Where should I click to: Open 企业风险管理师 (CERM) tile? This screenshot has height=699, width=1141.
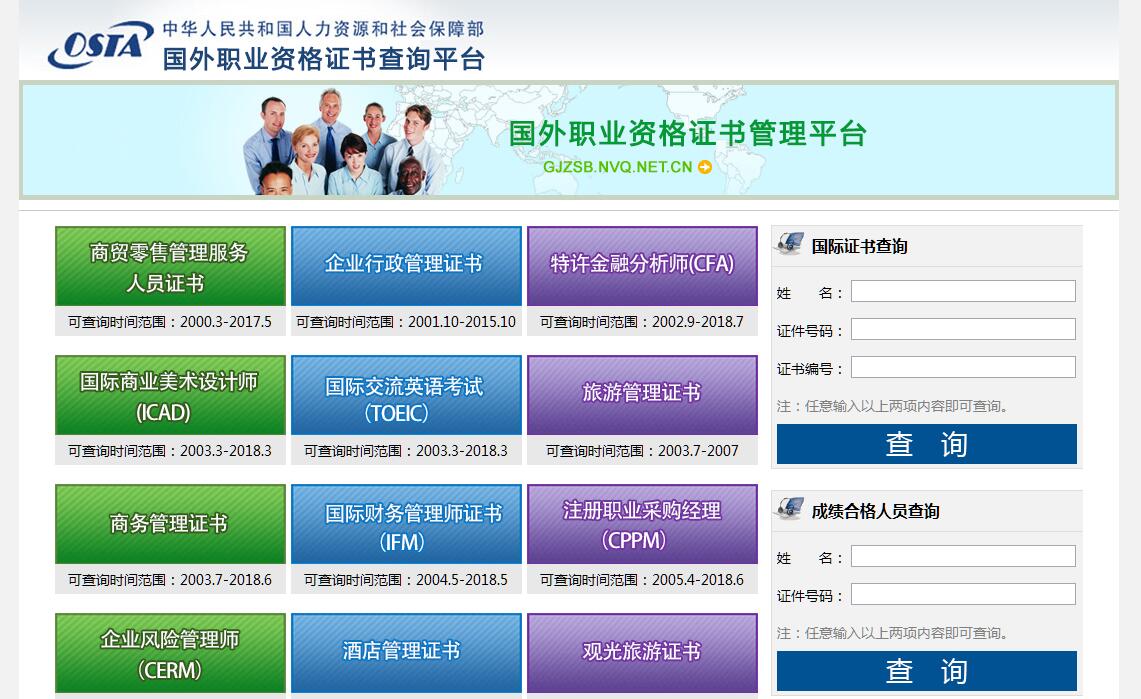170,653
